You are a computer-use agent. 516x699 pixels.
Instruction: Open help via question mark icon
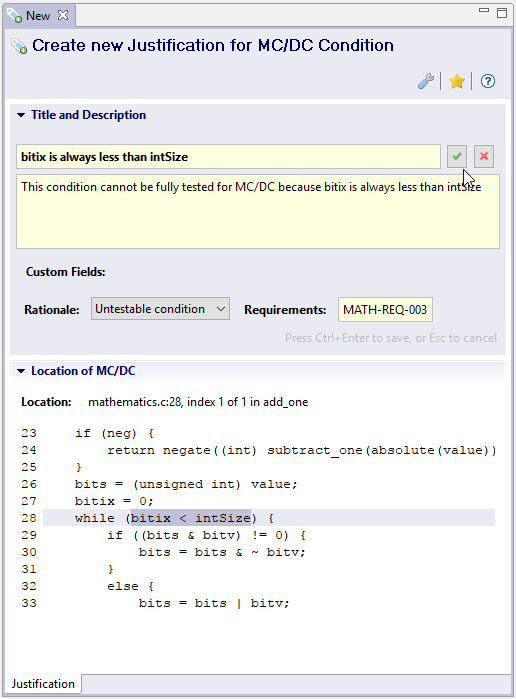(487, 81)
